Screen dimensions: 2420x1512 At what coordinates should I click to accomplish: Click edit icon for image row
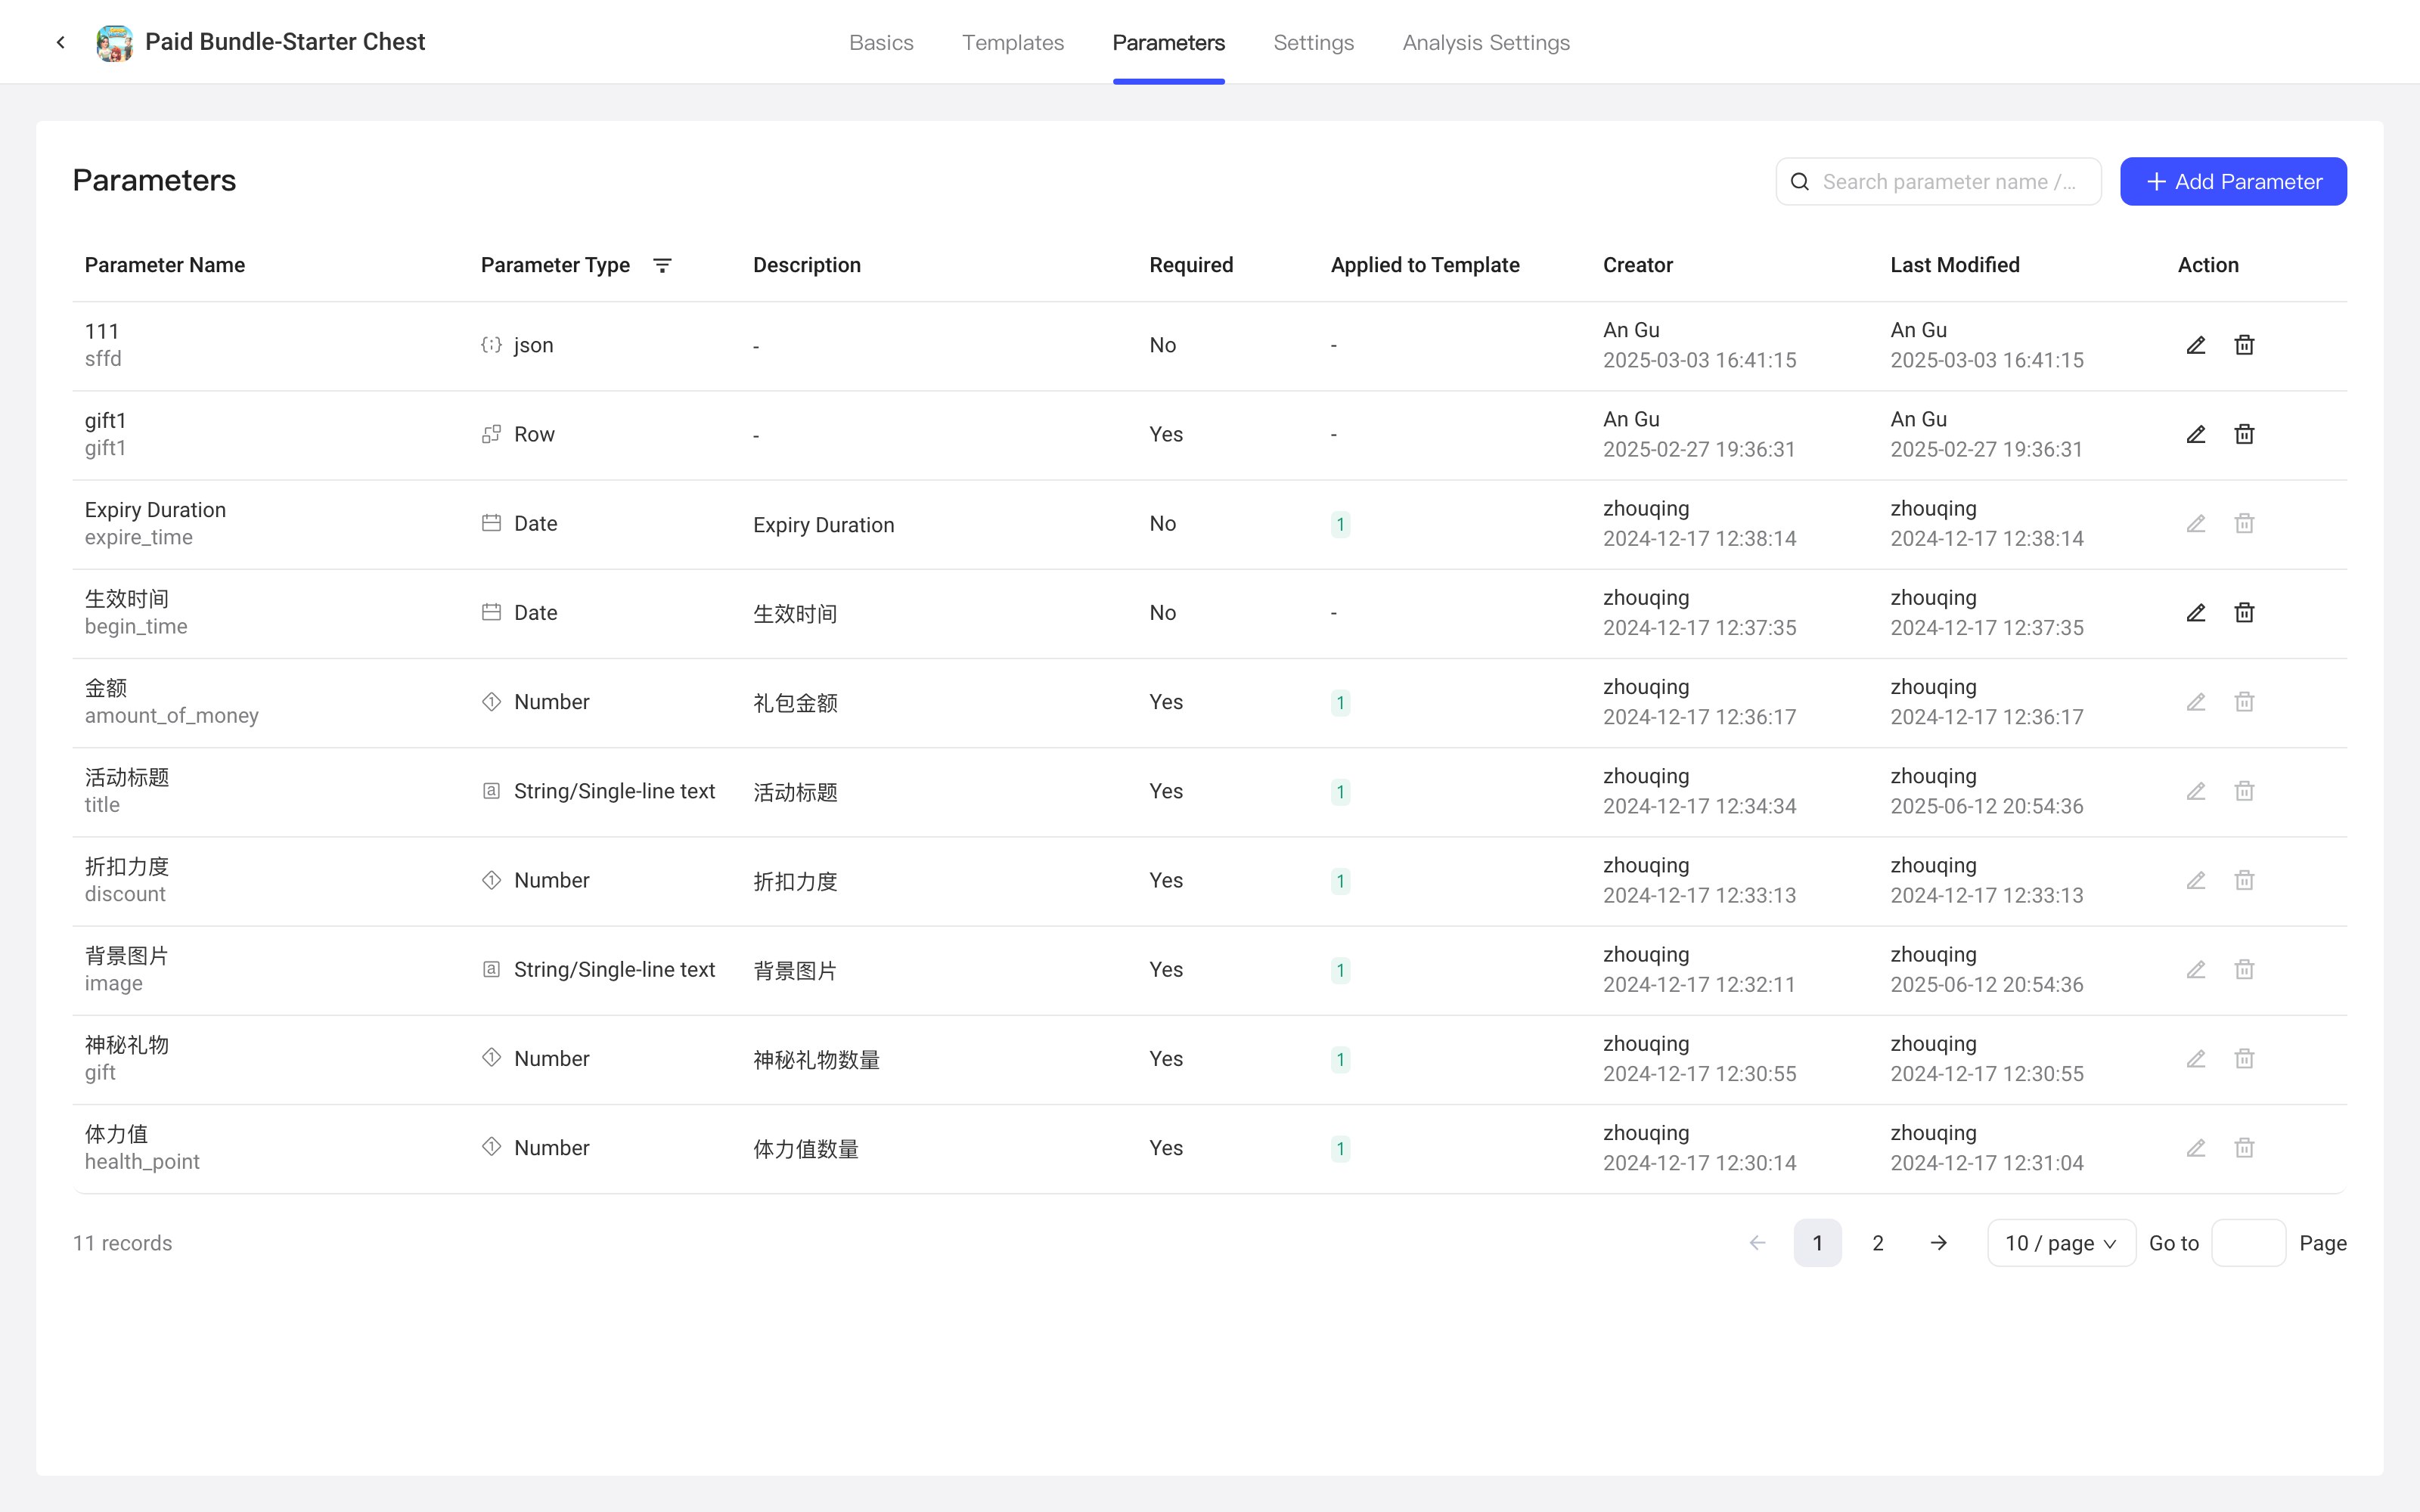2196,970
